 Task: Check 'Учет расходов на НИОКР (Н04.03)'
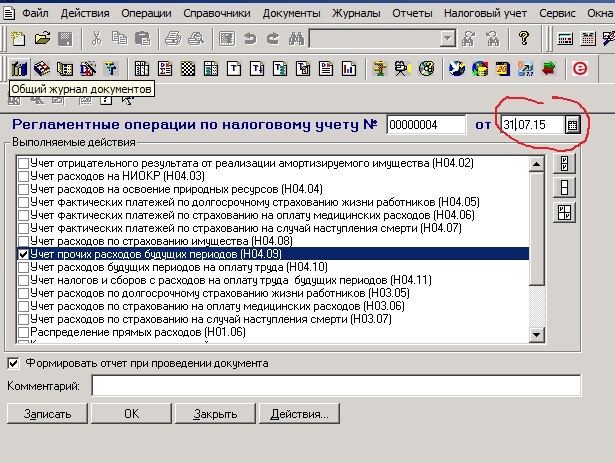click(23, 176)
